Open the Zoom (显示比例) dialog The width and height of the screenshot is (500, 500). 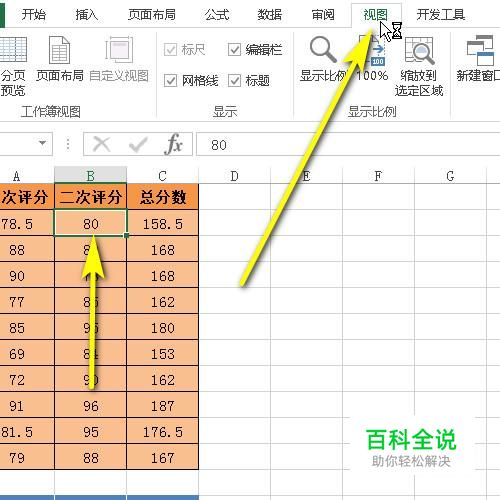click(323, 59)
